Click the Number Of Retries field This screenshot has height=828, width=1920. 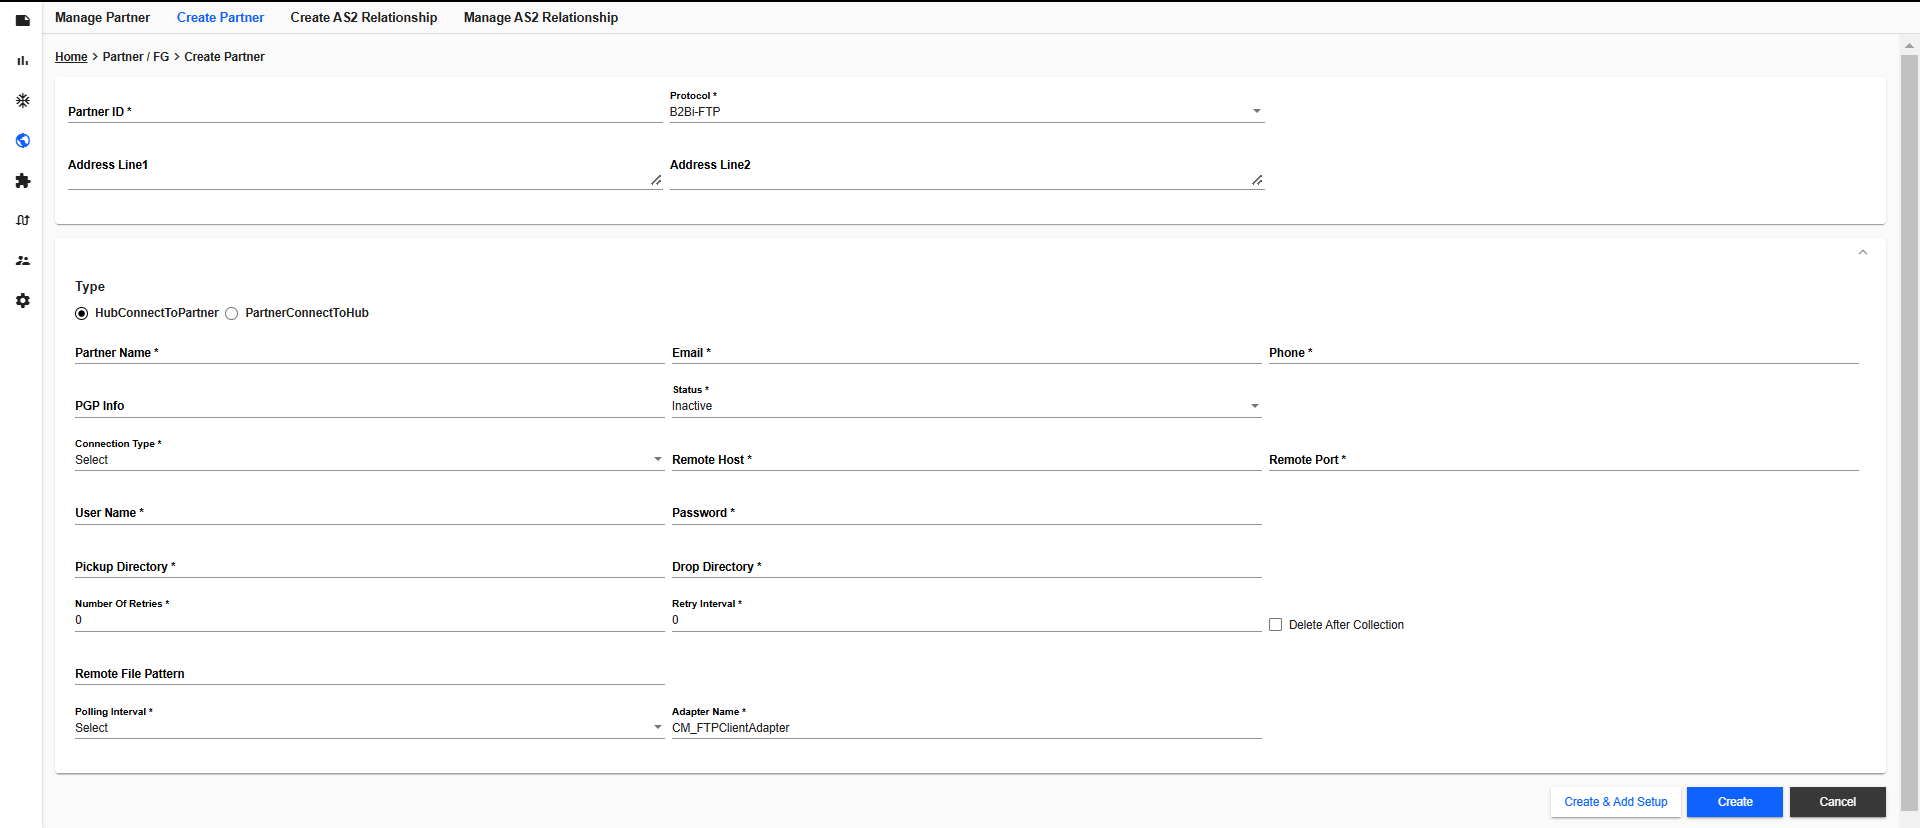coord(369,620)
